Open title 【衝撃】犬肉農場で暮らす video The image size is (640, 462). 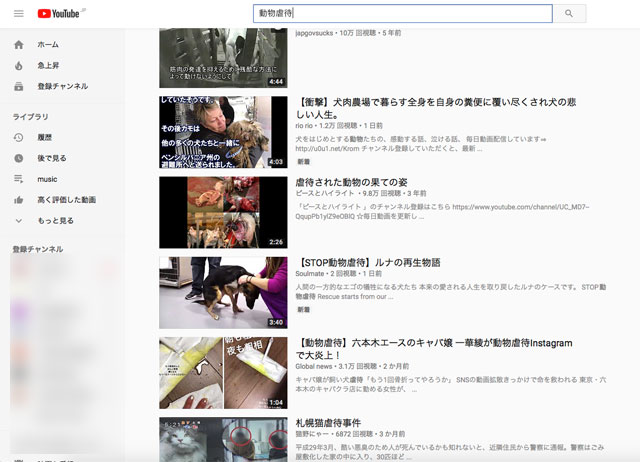click(x=436, y=108)
